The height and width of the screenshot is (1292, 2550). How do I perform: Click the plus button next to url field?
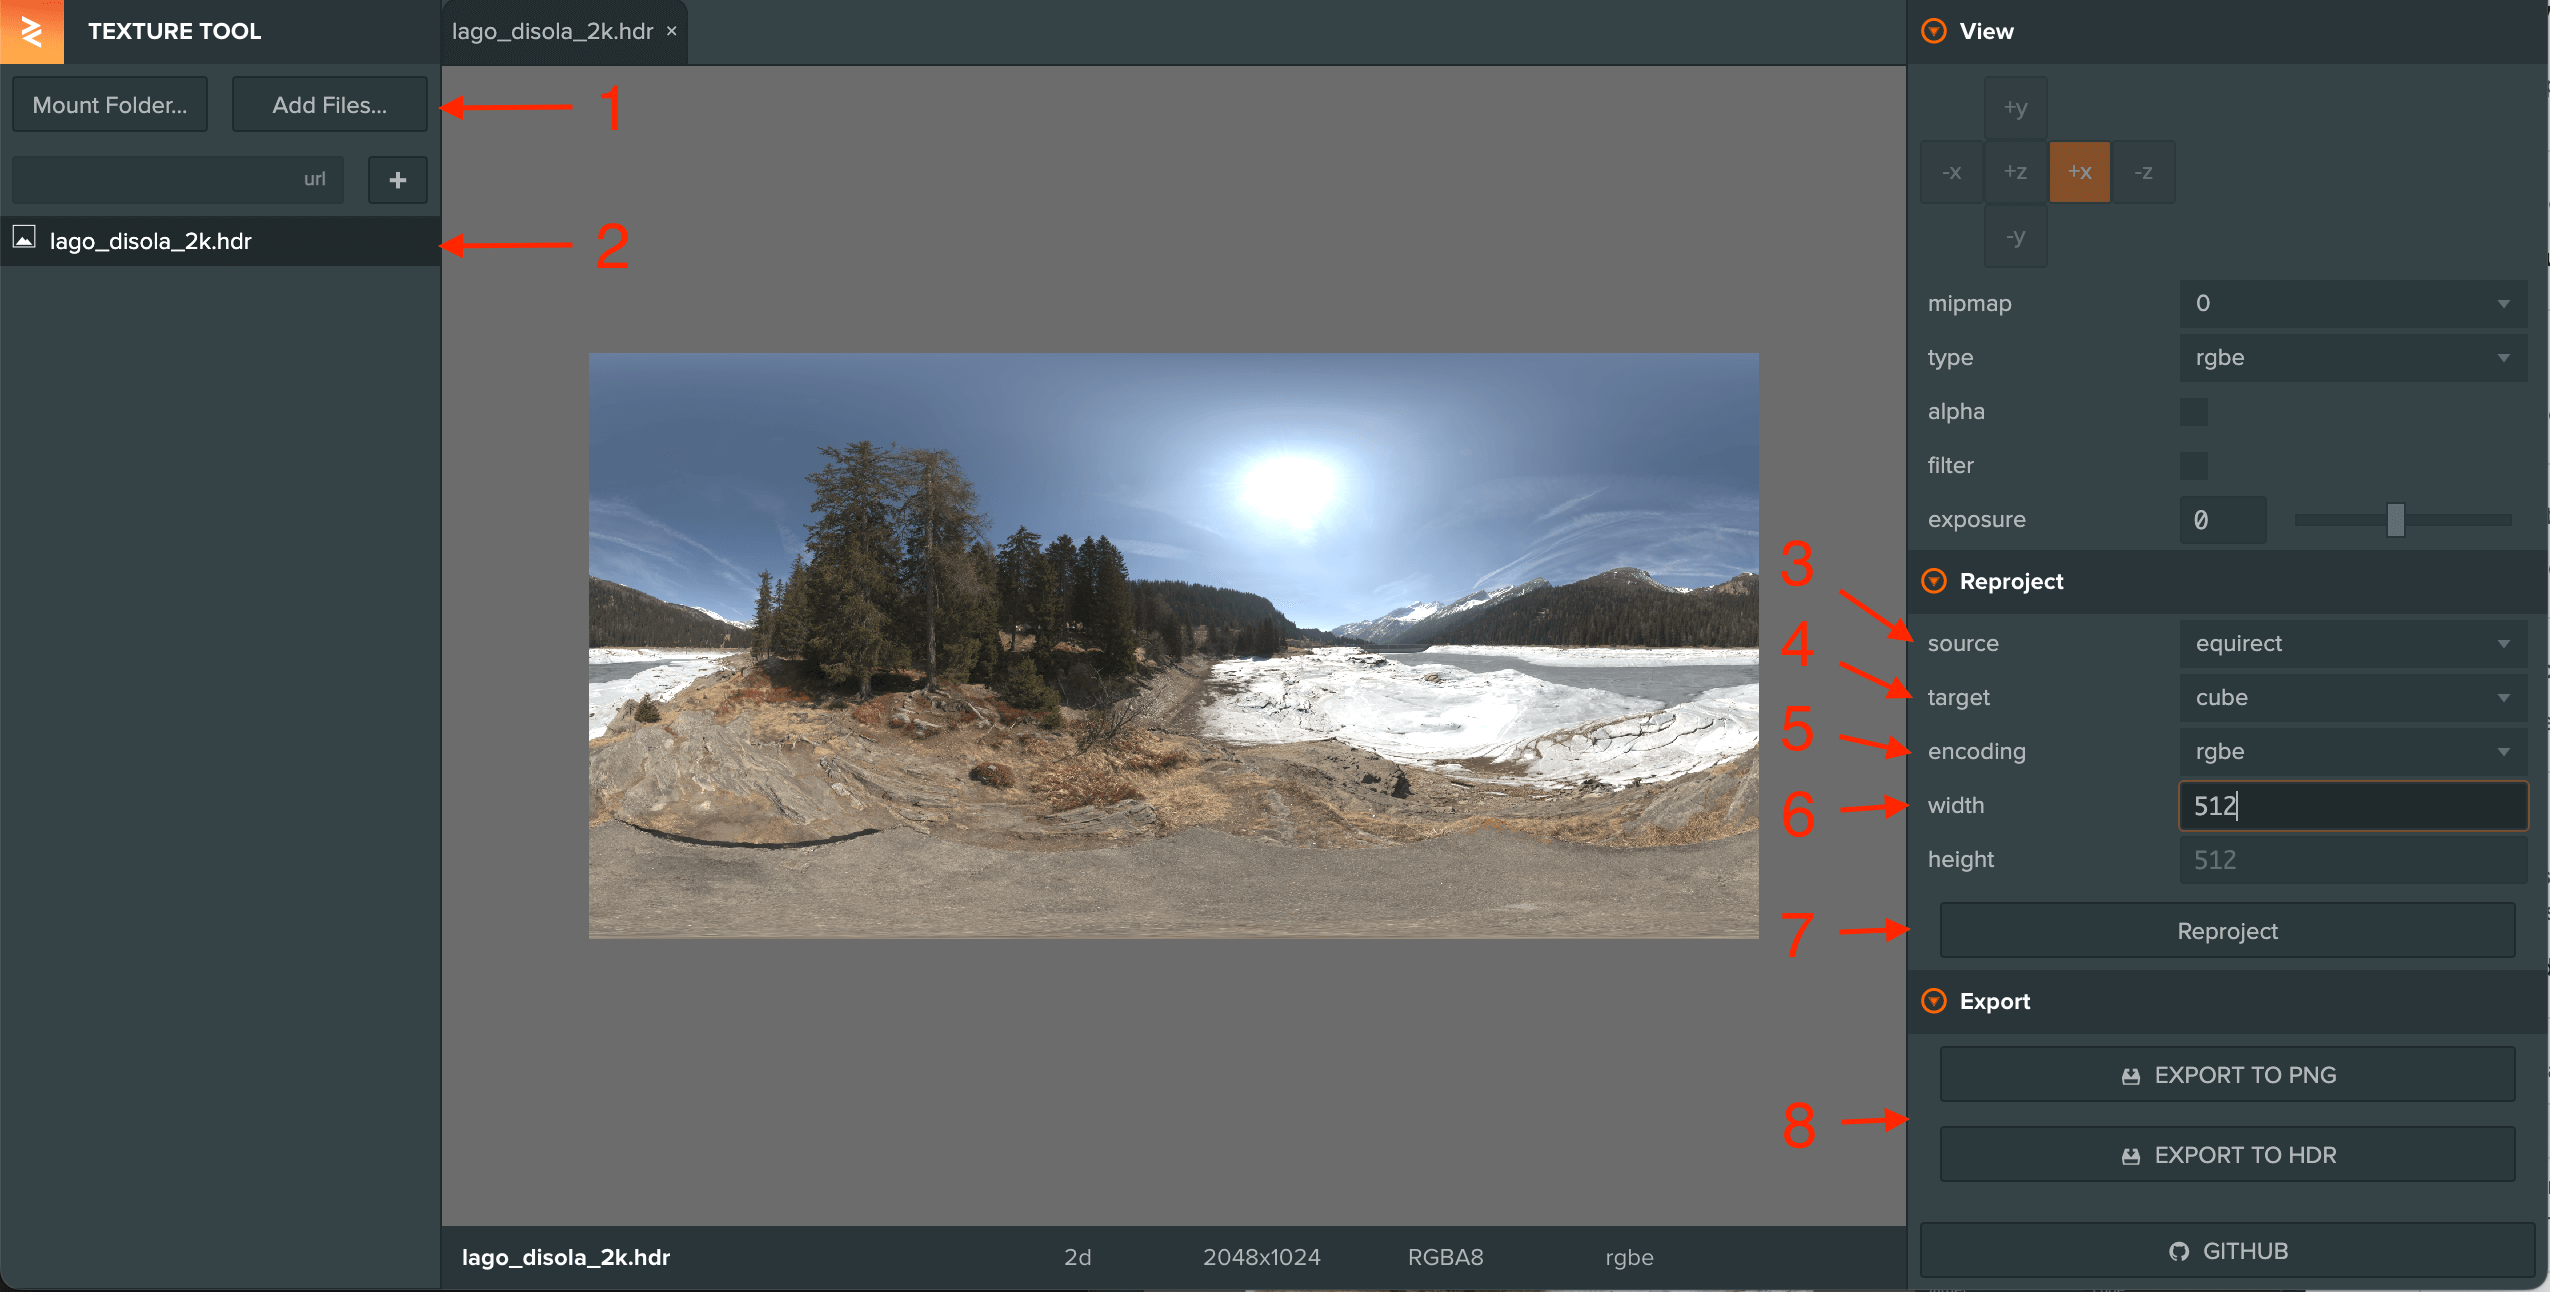[x=398, y=180]
